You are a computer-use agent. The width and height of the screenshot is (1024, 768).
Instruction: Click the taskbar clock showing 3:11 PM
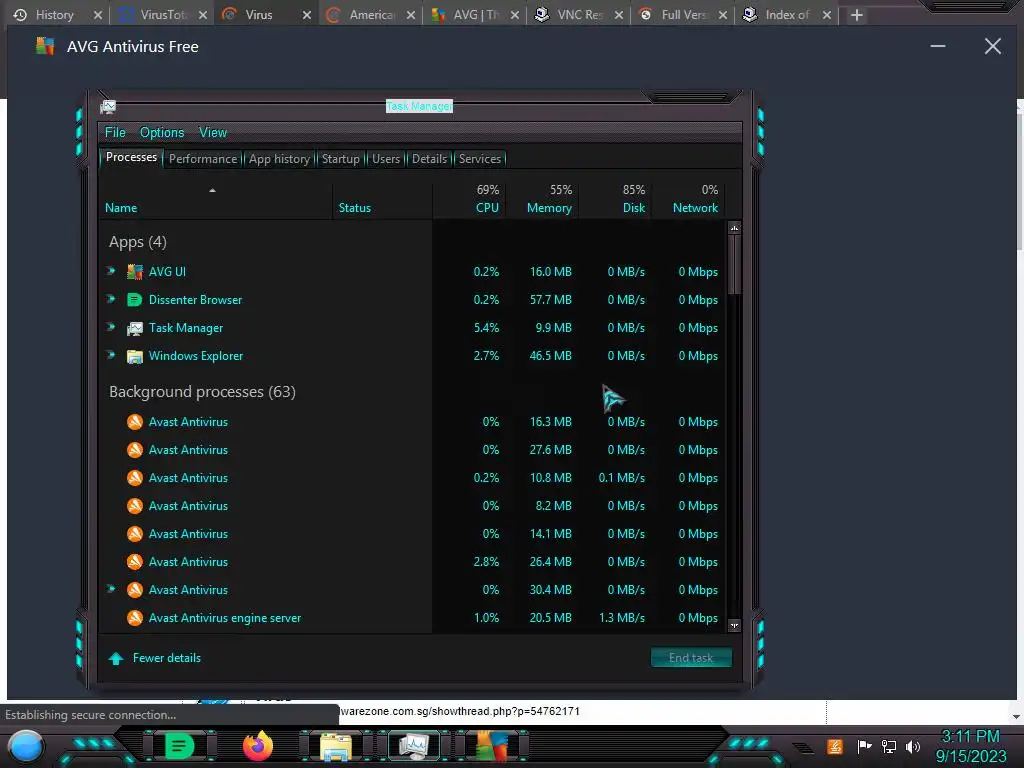coord(970,746)
